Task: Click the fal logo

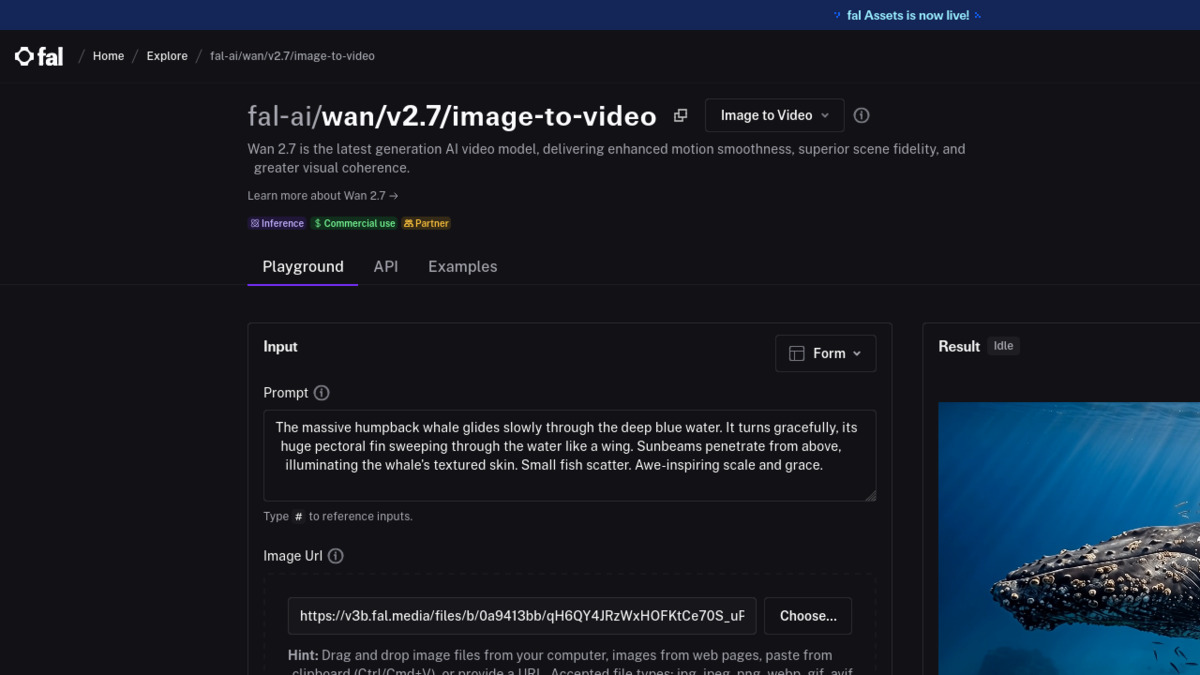Action: (39, 56)
